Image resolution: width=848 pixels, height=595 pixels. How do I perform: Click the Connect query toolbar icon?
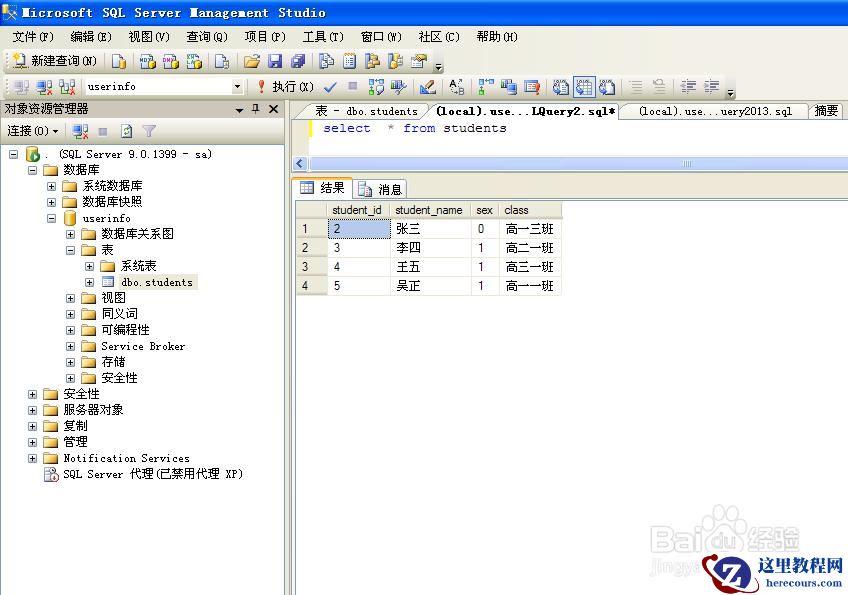(x=21, y=87)
